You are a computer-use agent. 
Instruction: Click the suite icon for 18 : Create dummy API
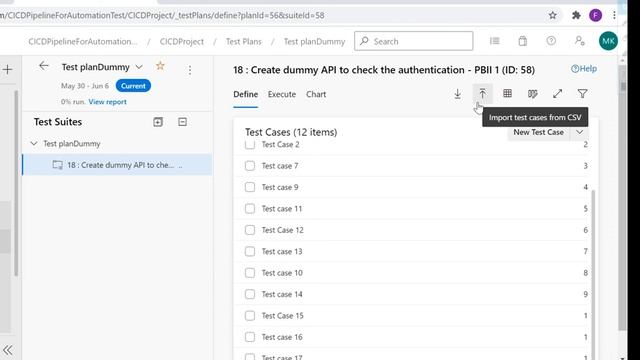coord(58,165)
